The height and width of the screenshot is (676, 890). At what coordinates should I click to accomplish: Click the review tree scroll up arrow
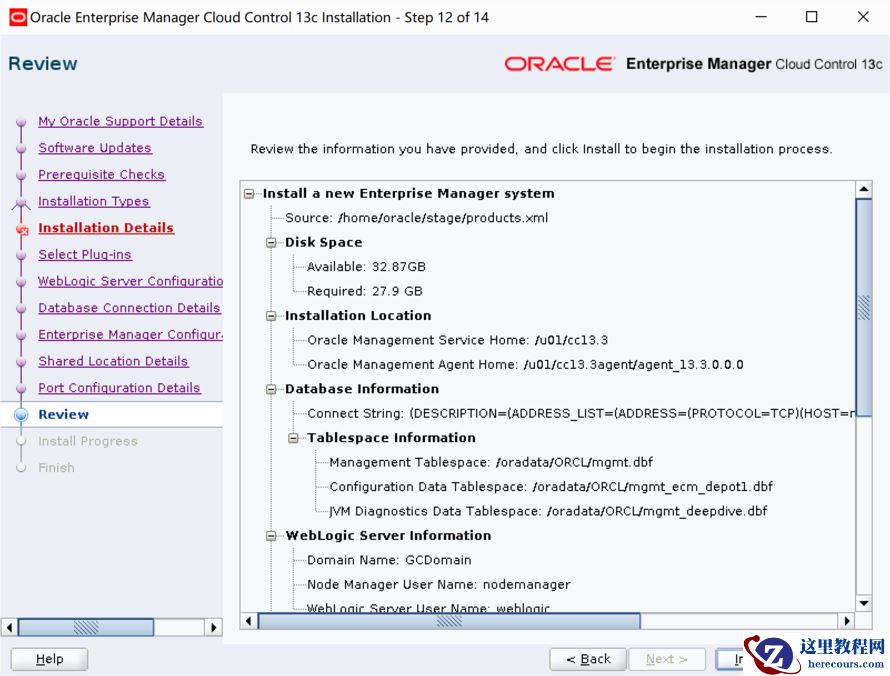(863, 189)
